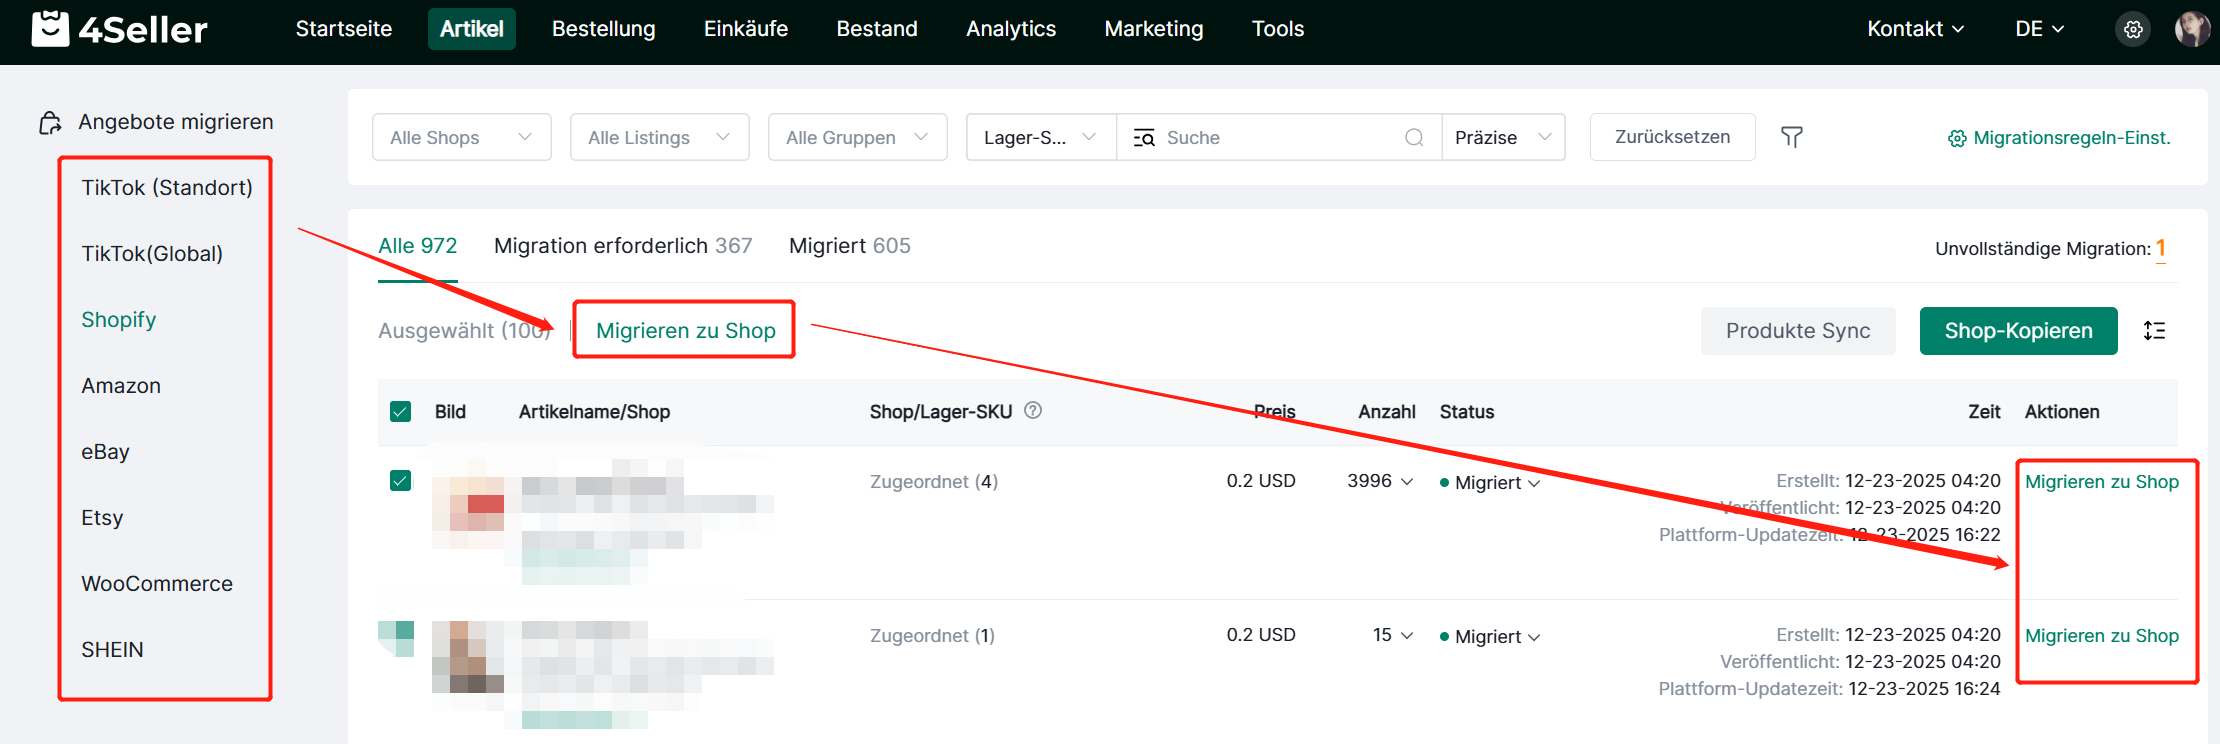Switch to Migration erforderlich tab
This screenshot has width=2220, height=744.
(622, 246)
